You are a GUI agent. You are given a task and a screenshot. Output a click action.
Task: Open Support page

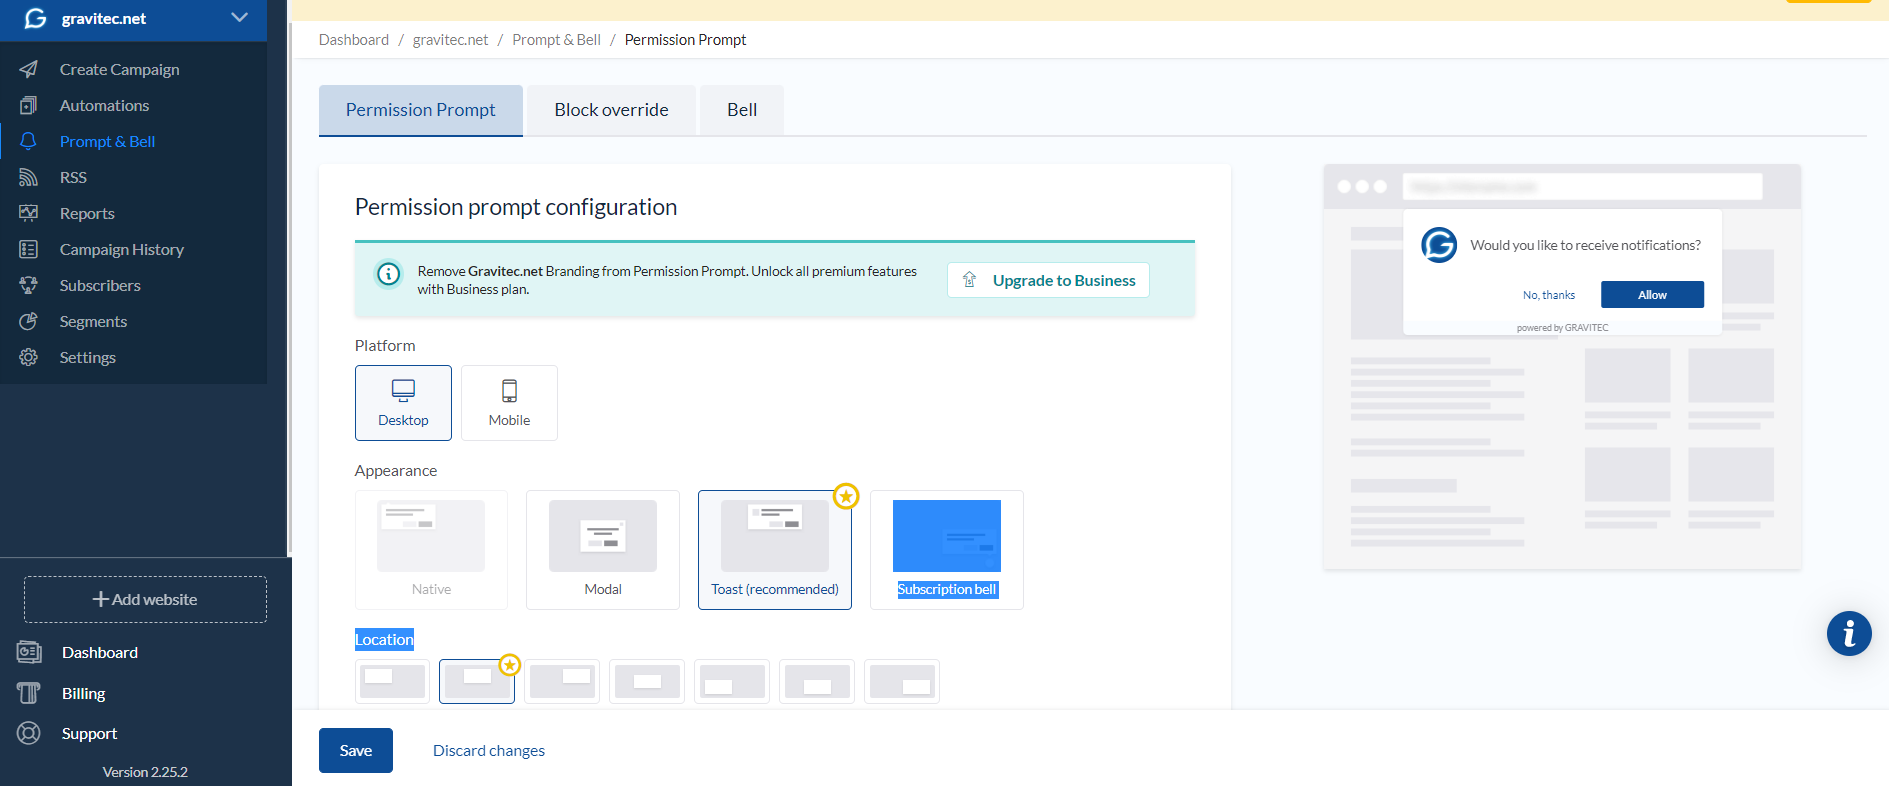pyautogui.click(x=90, y=733)
